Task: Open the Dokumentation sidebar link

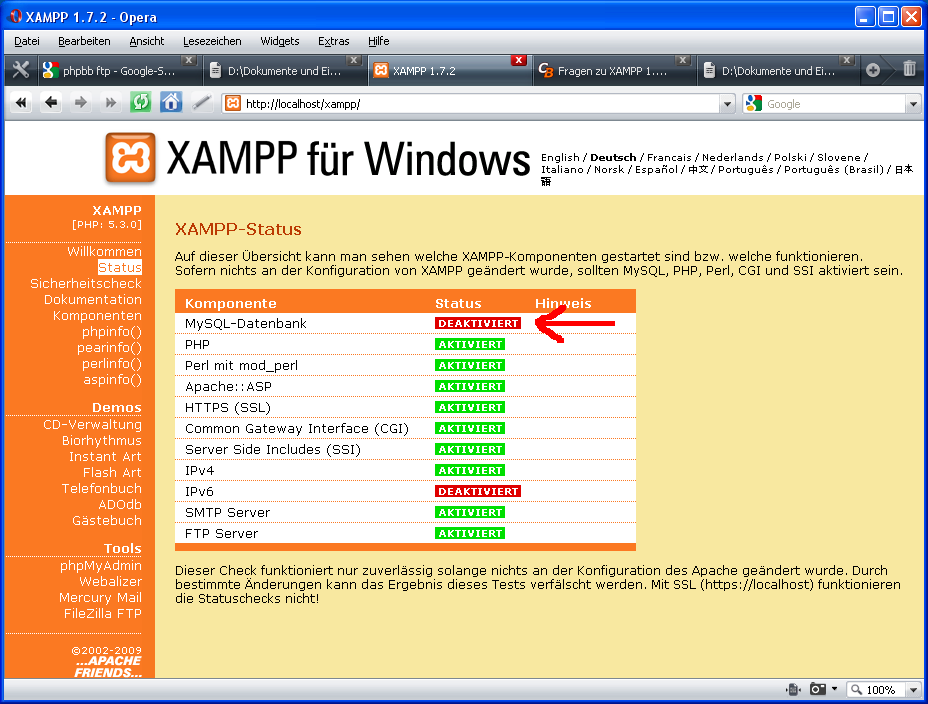Action: (93, 299)
